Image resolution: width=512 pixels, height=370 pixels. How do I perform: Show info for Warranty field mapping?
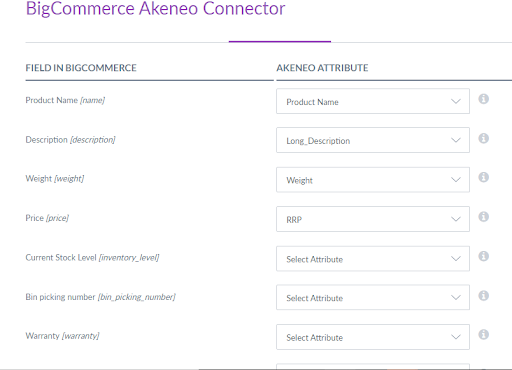pyautogui.click(x=484, y=334)
